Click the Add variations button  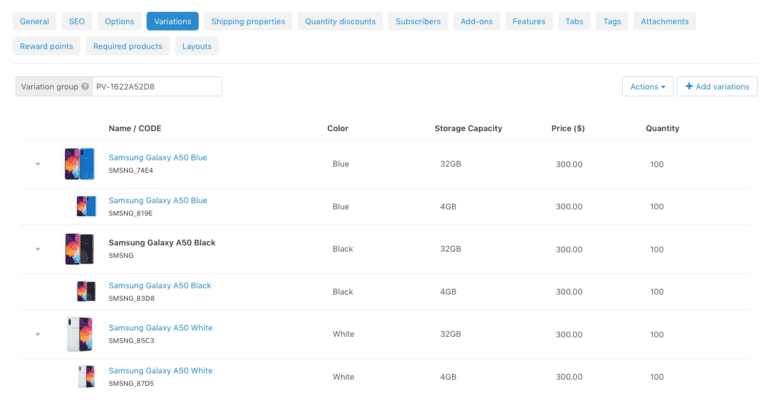tap(717, 86)
